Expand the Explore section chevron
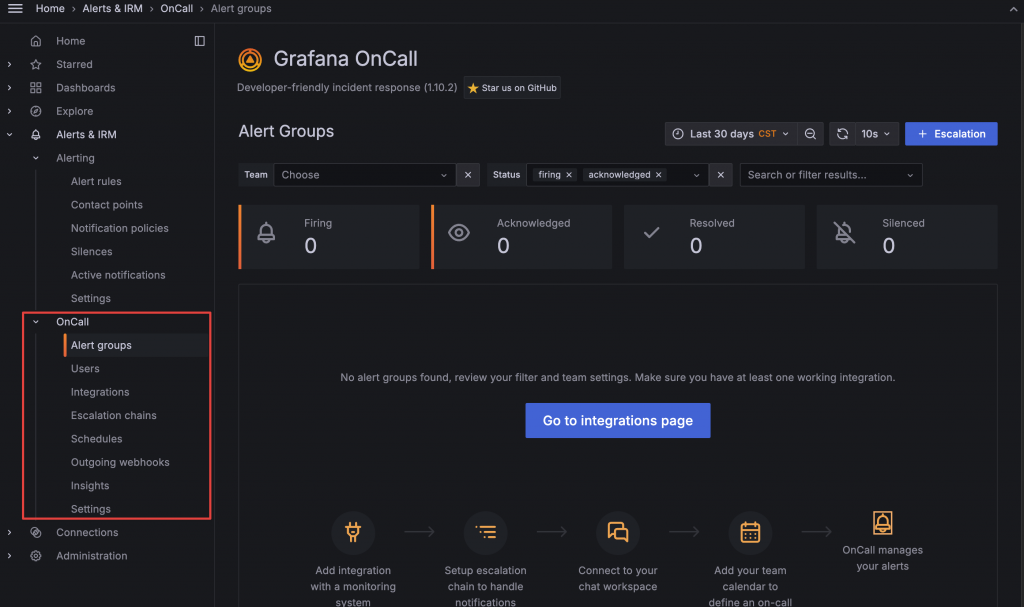 click(9, 111)
